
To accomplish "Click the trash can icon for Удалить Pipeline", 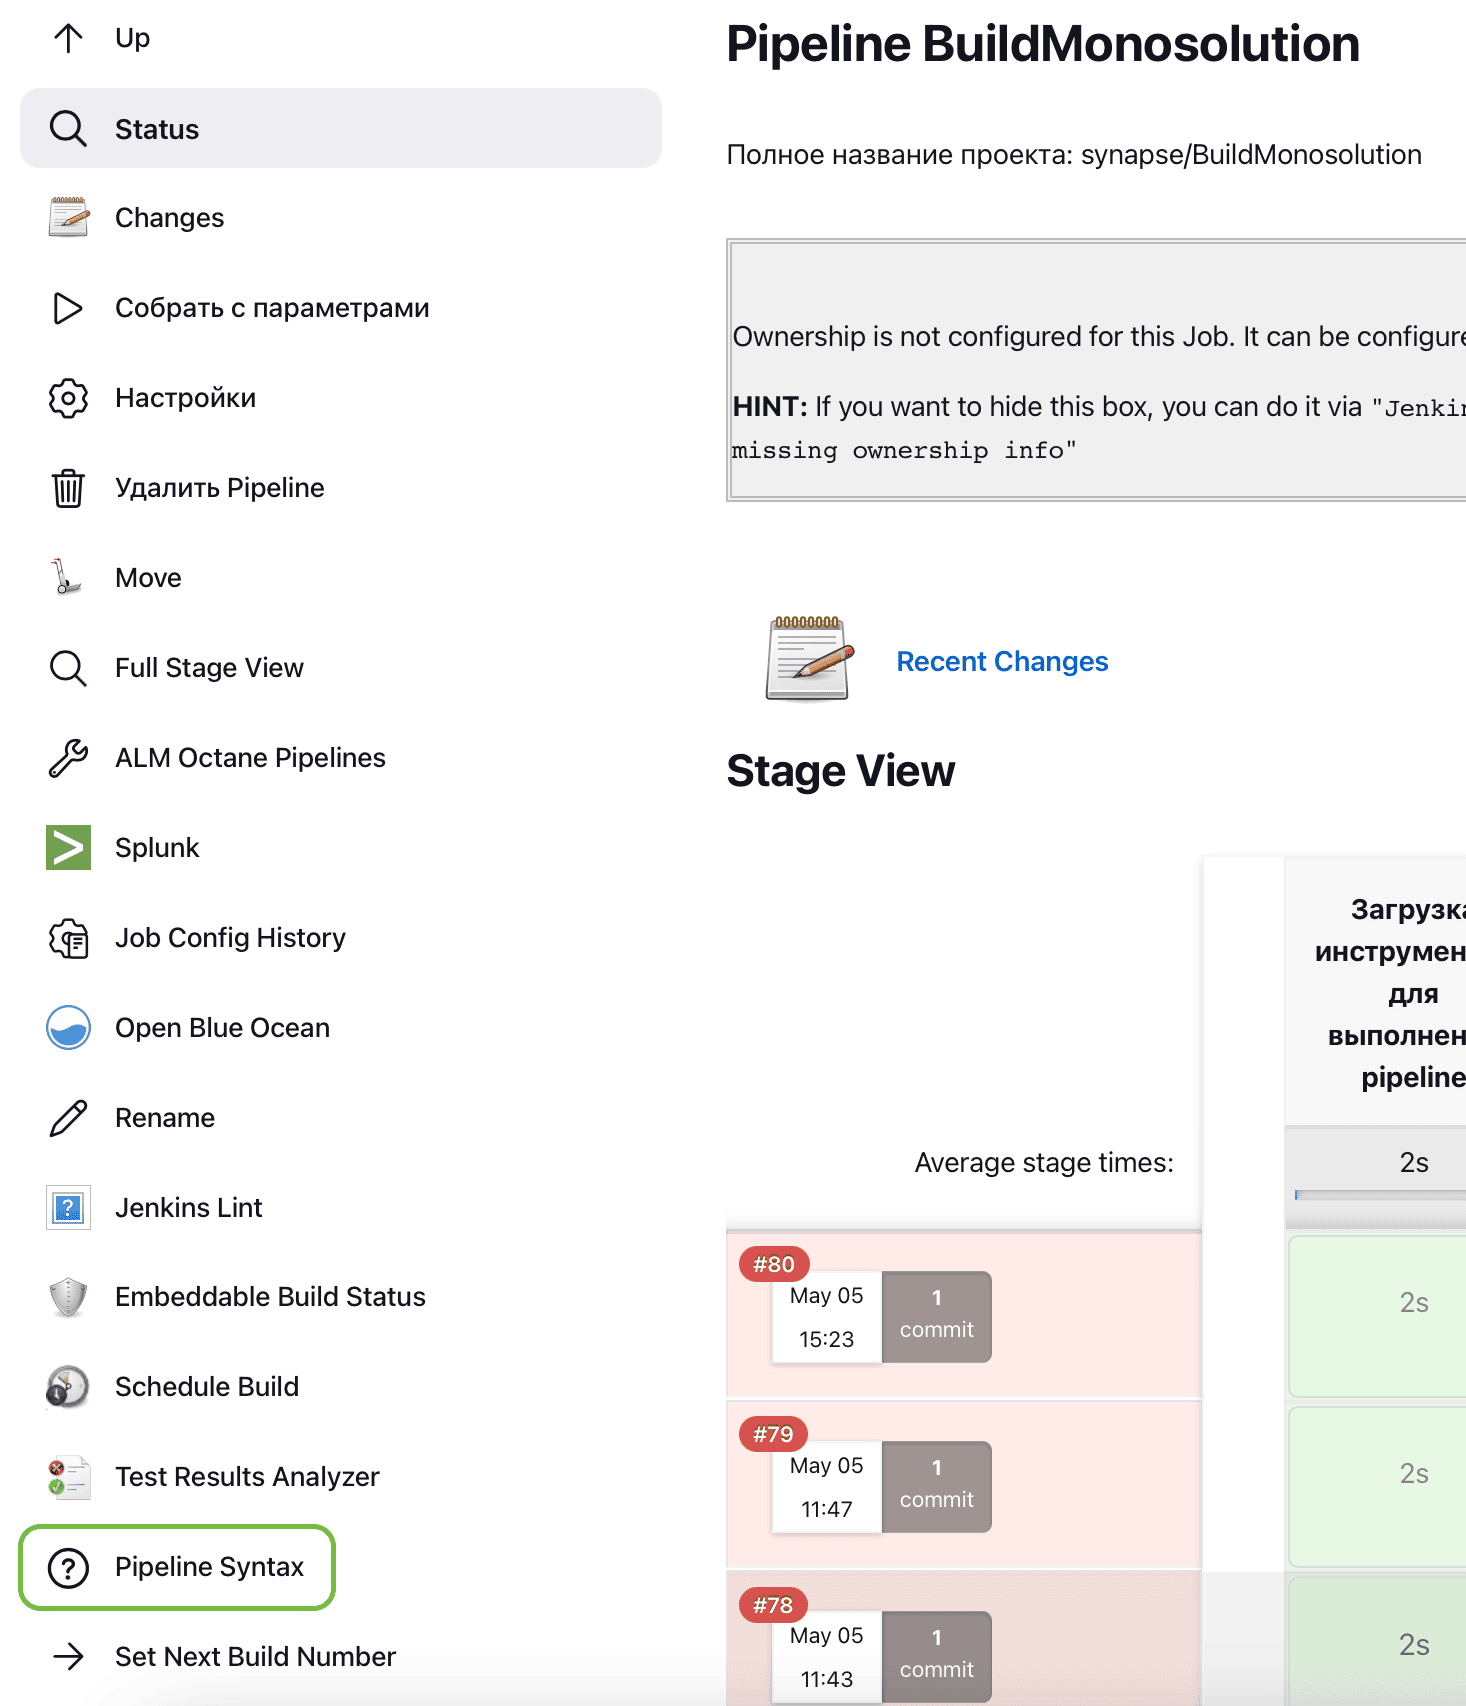I will [68, 488].
